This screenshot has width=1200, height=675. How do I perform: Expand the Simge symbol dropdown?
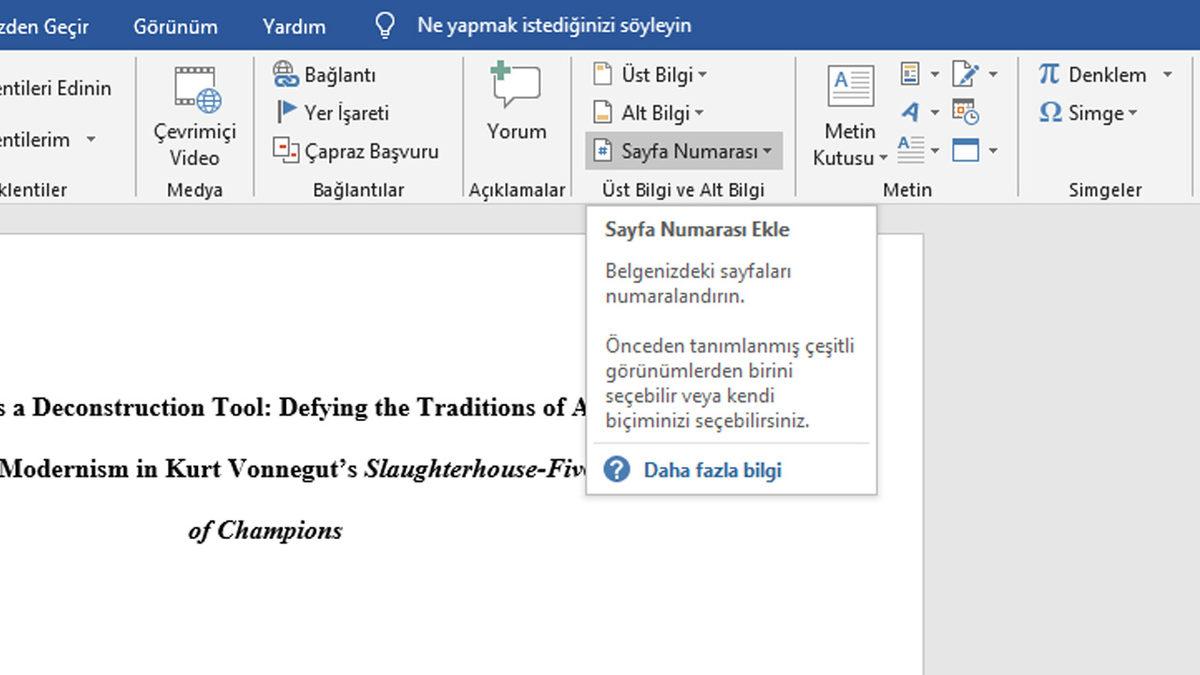pos(1088,113)
